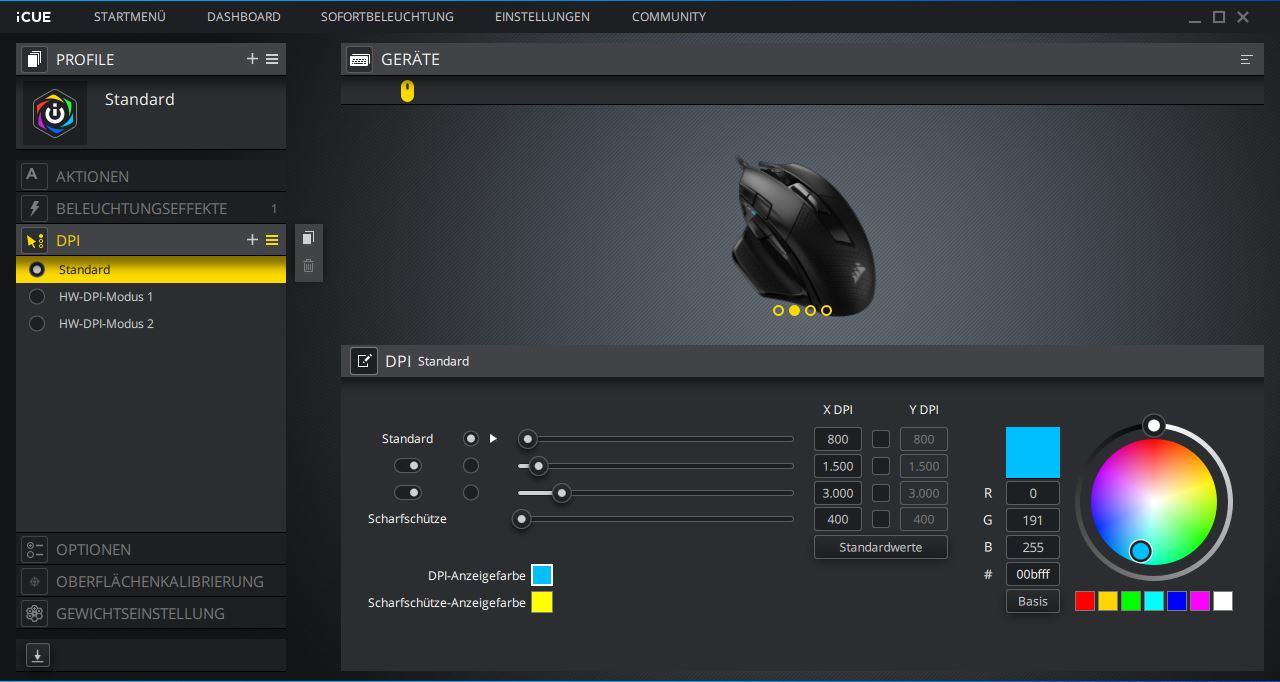This screenshot has width=1280, height=682.
Task: Open the Aktionen section icon
Action: coord(33,175)
